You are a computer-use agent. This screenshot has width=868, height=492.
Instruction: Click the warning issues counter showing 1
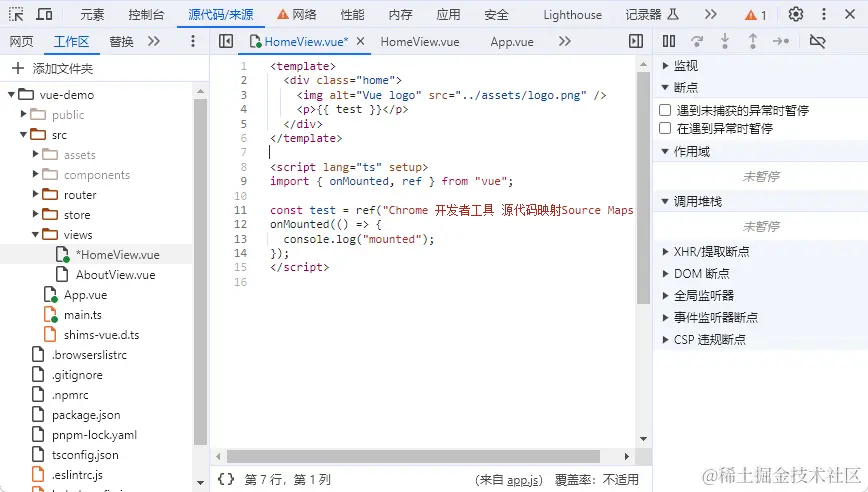755,15
